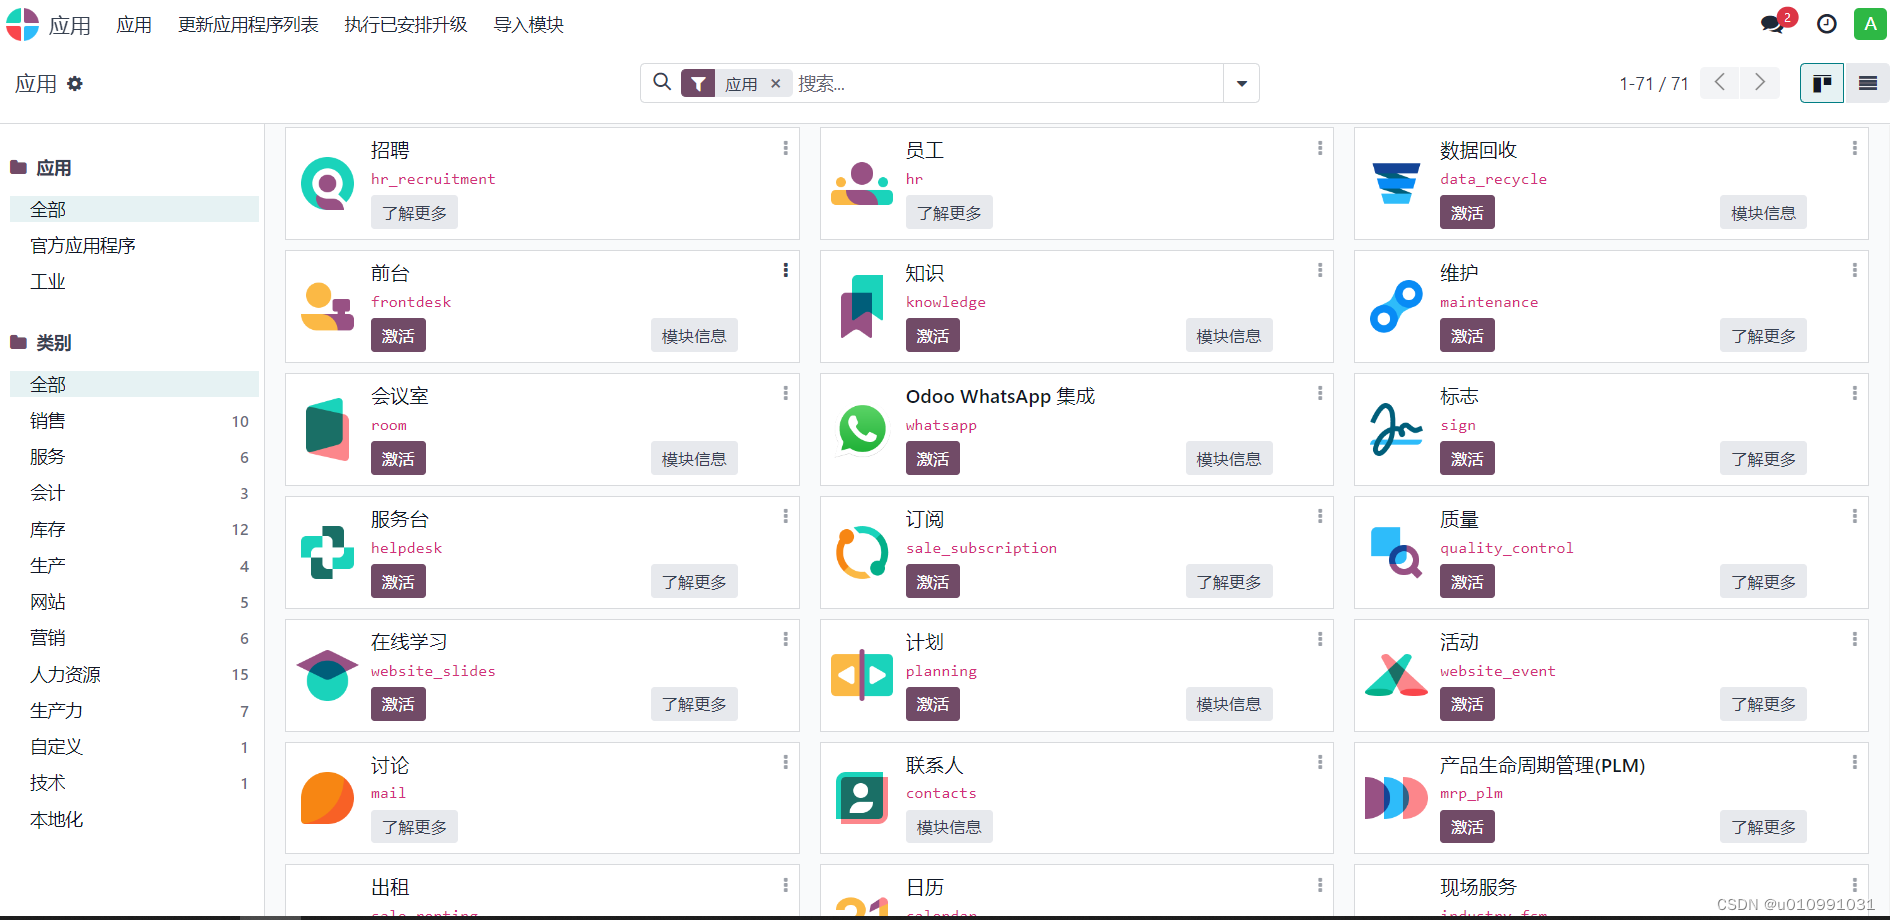Image resolution: width=1890 pixels, height=920 pixels.
Task: Click the search input field
Action: 1008,84
